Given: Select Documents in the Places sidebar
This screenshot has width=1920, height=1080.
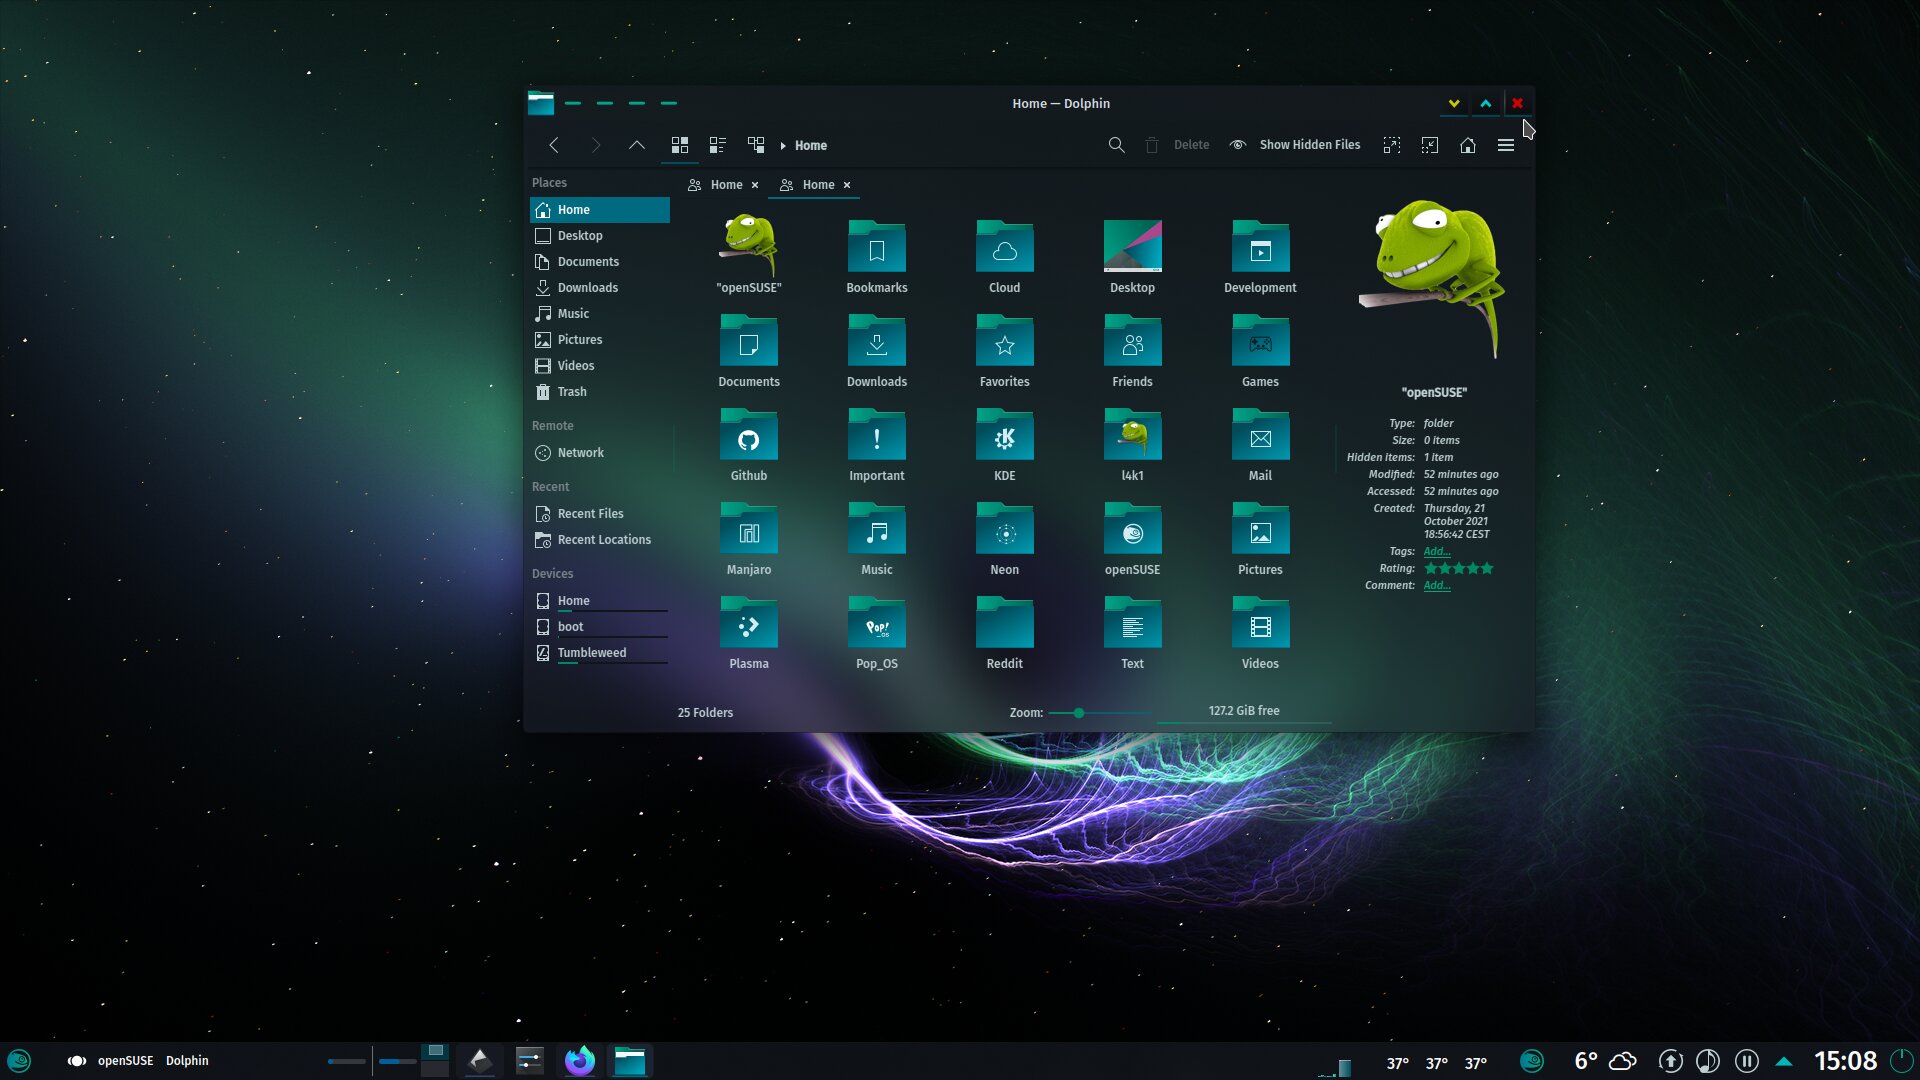Looking at the screenshot, I should click(x=599, y=262).
